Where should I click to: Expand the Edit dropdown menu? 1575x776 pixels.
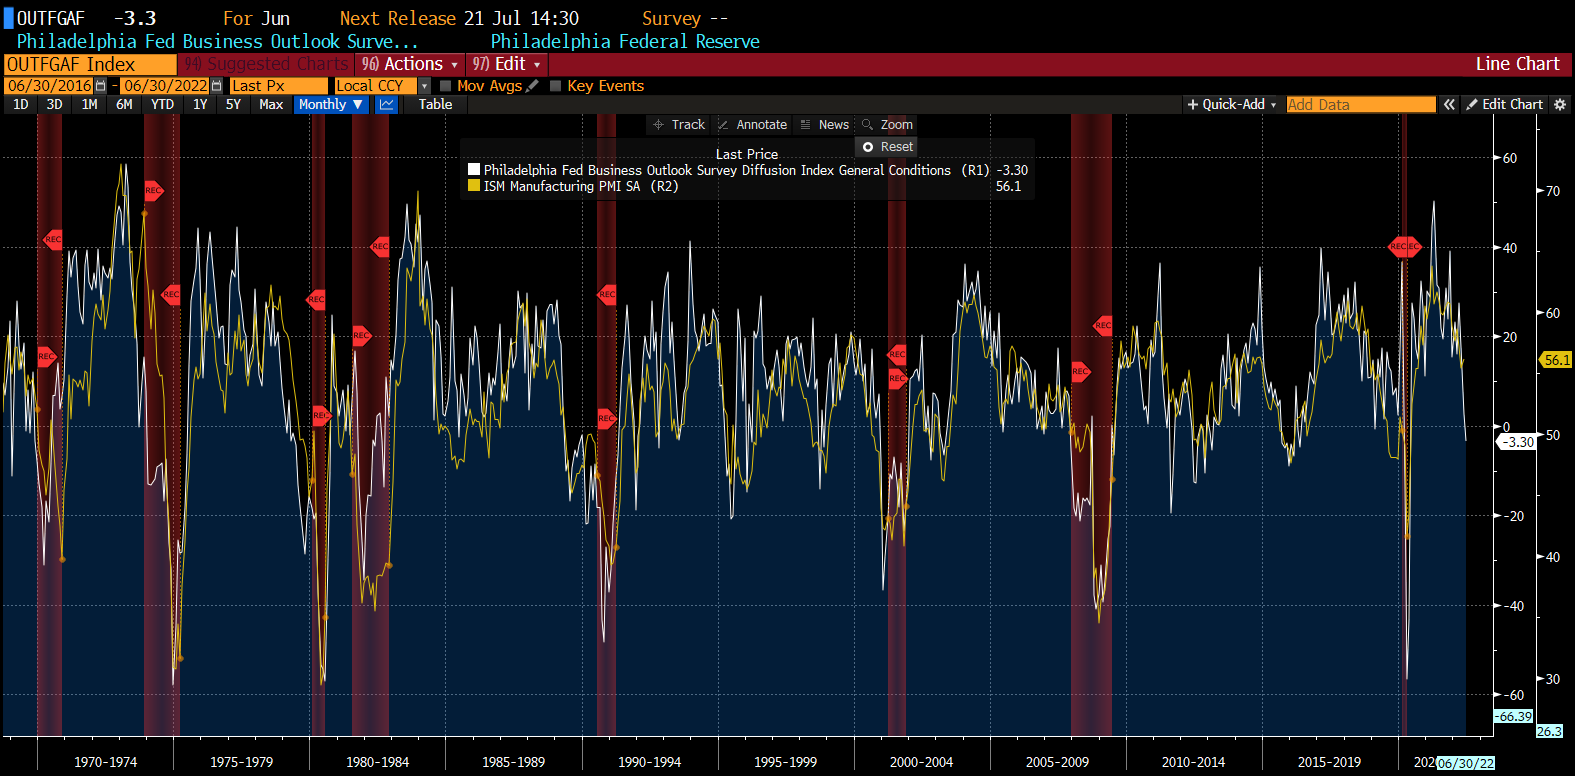pos(507,64)
